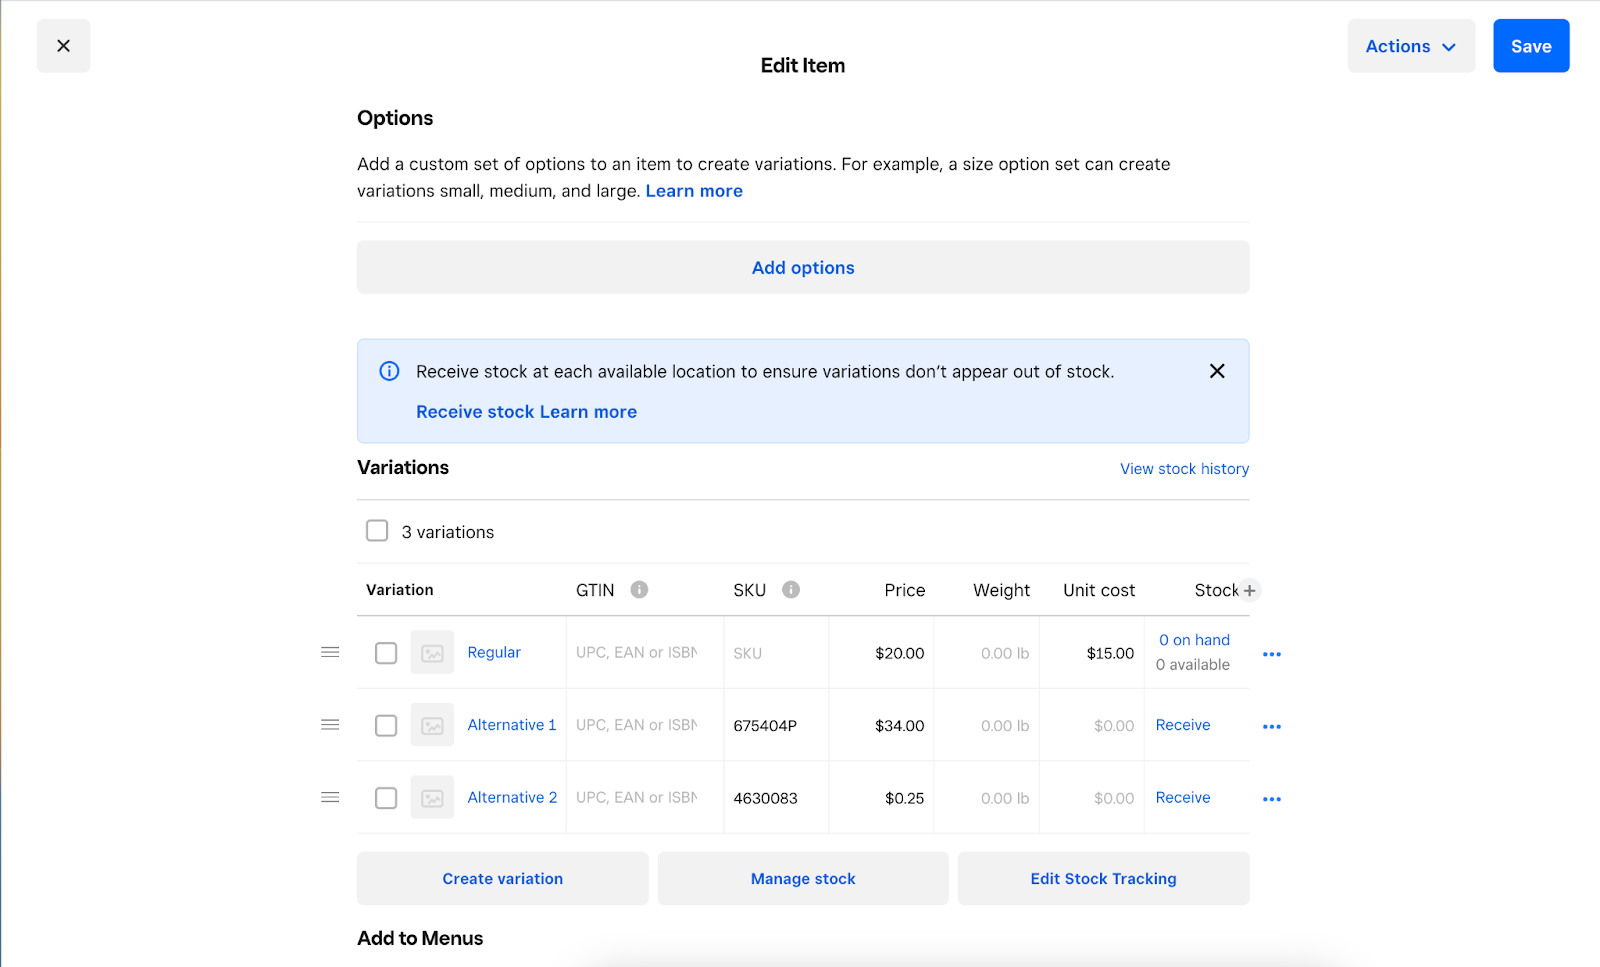Open the ellipsis menu on the Regular row

pos(1271,653)
